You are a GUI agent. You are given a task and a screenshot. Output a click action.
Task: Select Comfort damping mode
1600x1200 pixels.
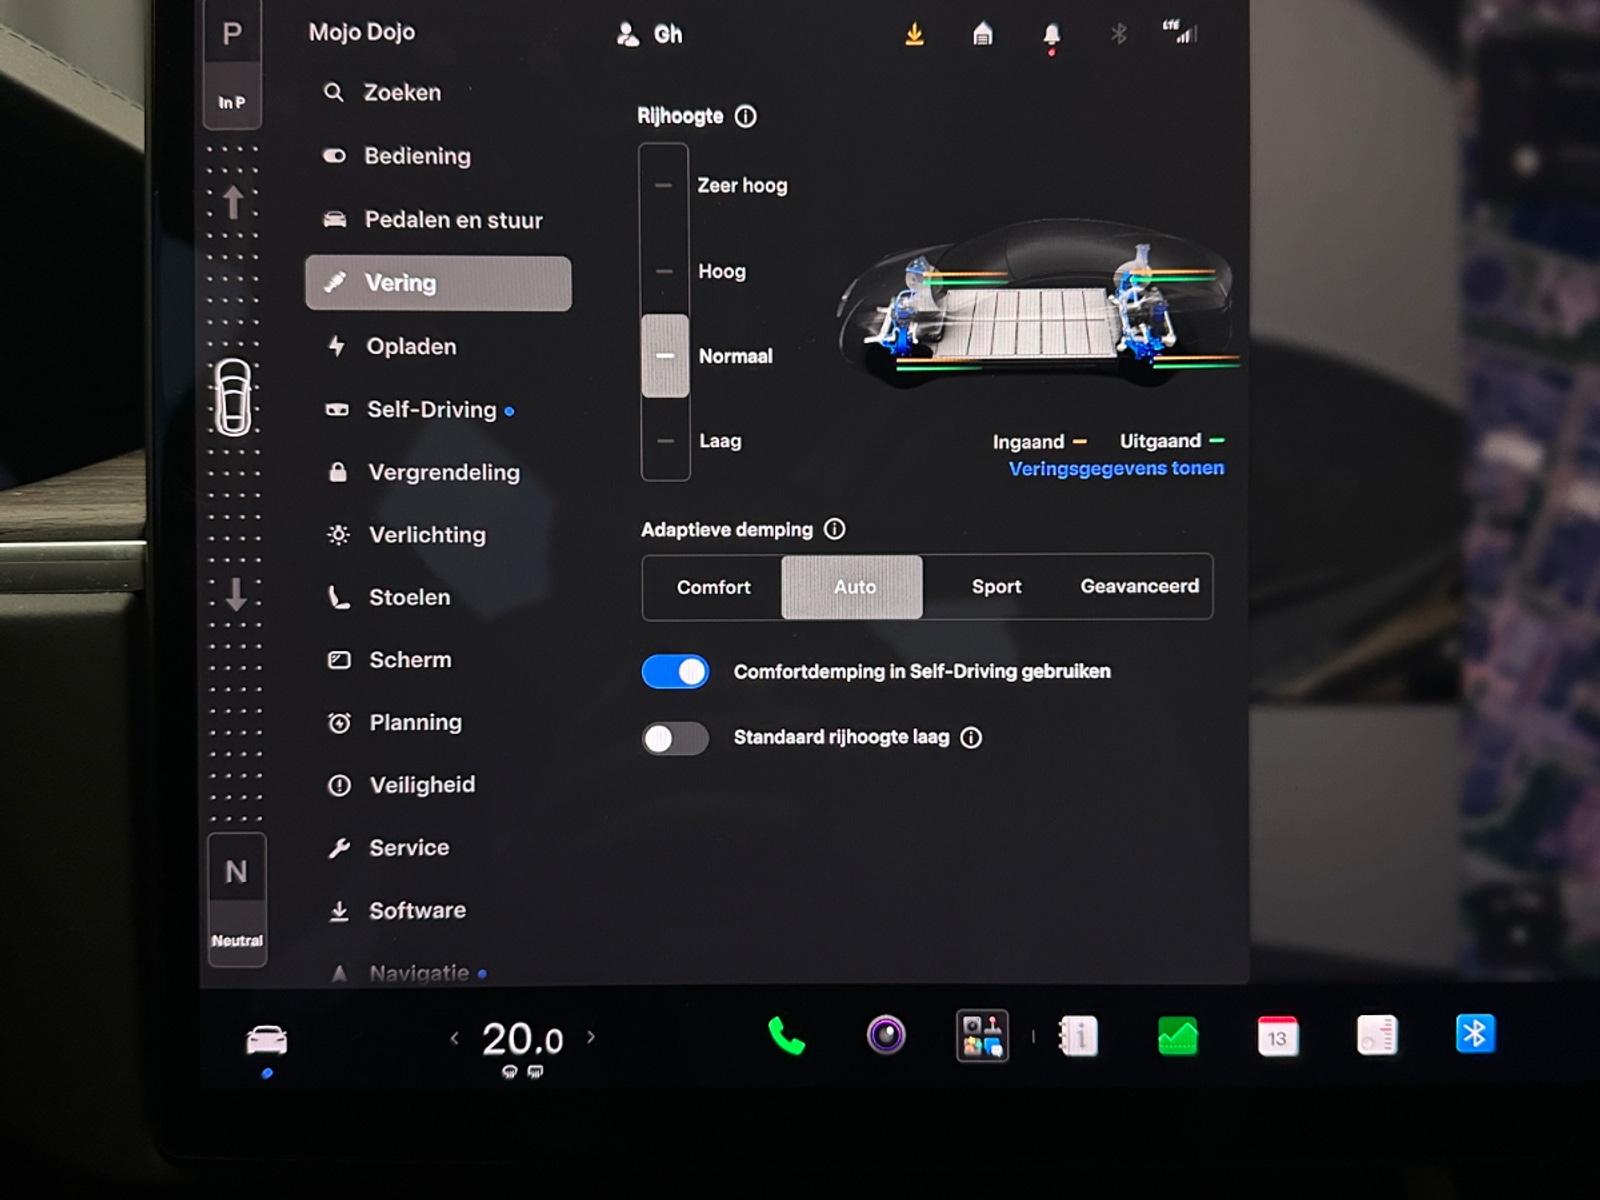(x=713, y=587)
